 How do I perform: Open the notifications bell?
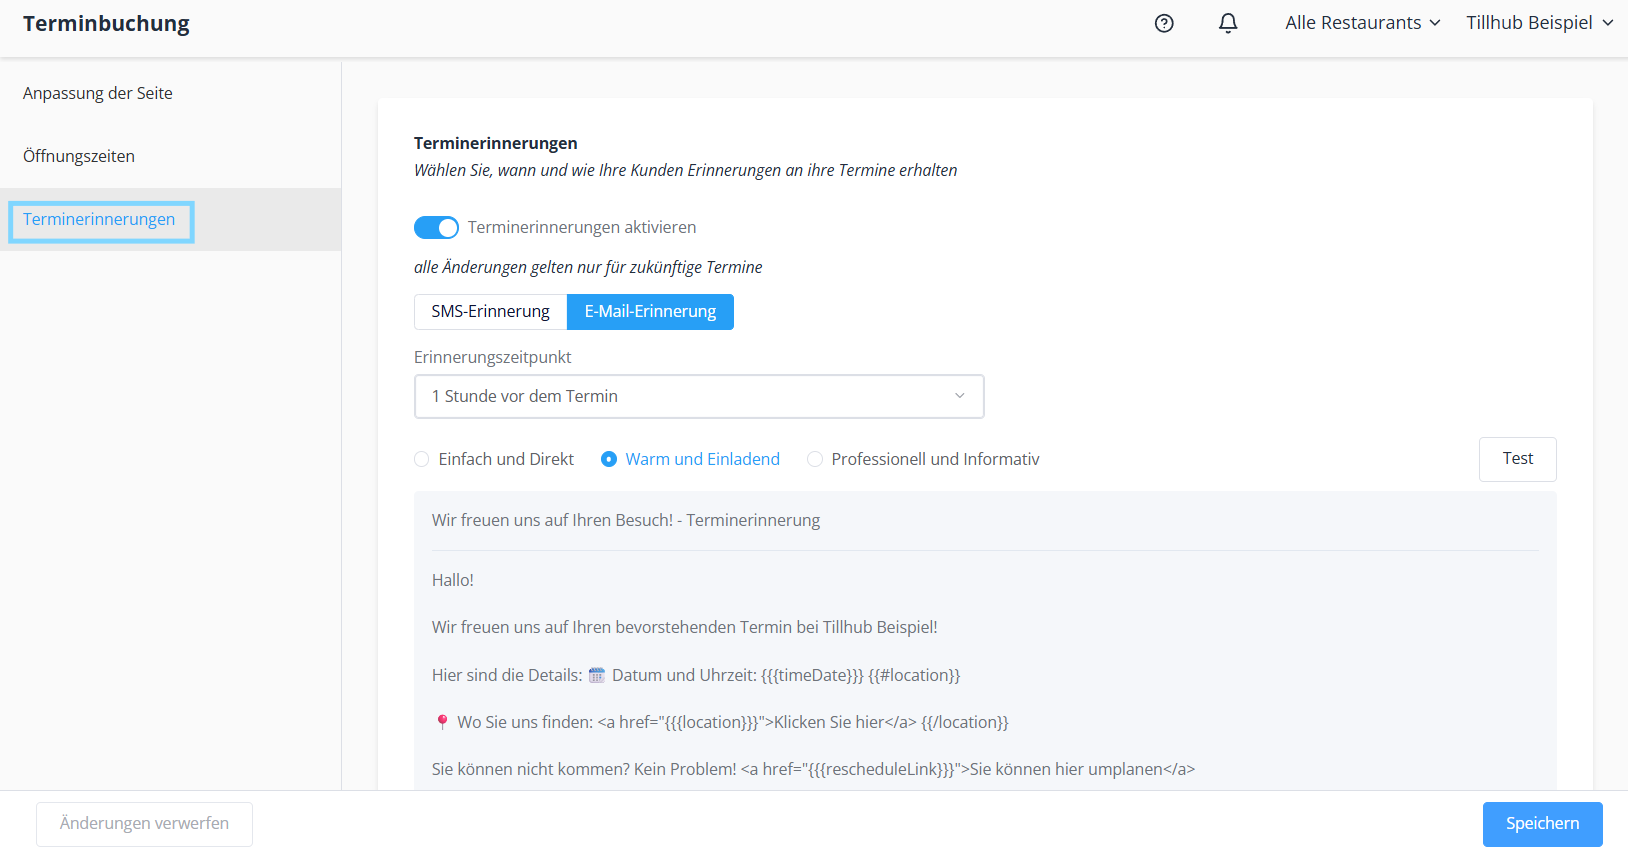(x=1228, y=23)
